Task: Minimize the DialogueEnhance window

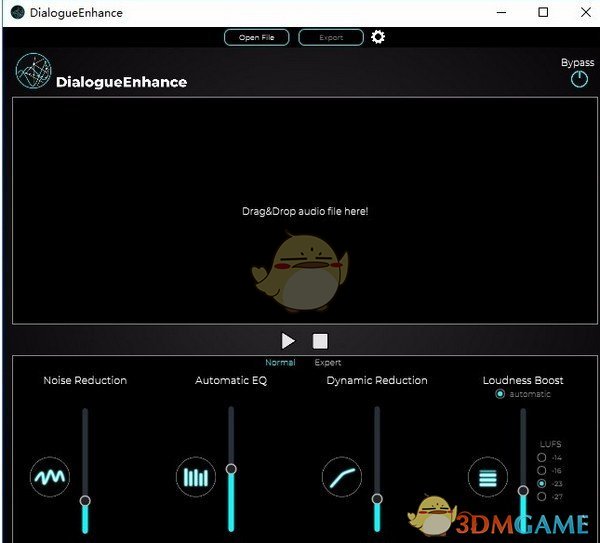Action: [x=501, y=12]
